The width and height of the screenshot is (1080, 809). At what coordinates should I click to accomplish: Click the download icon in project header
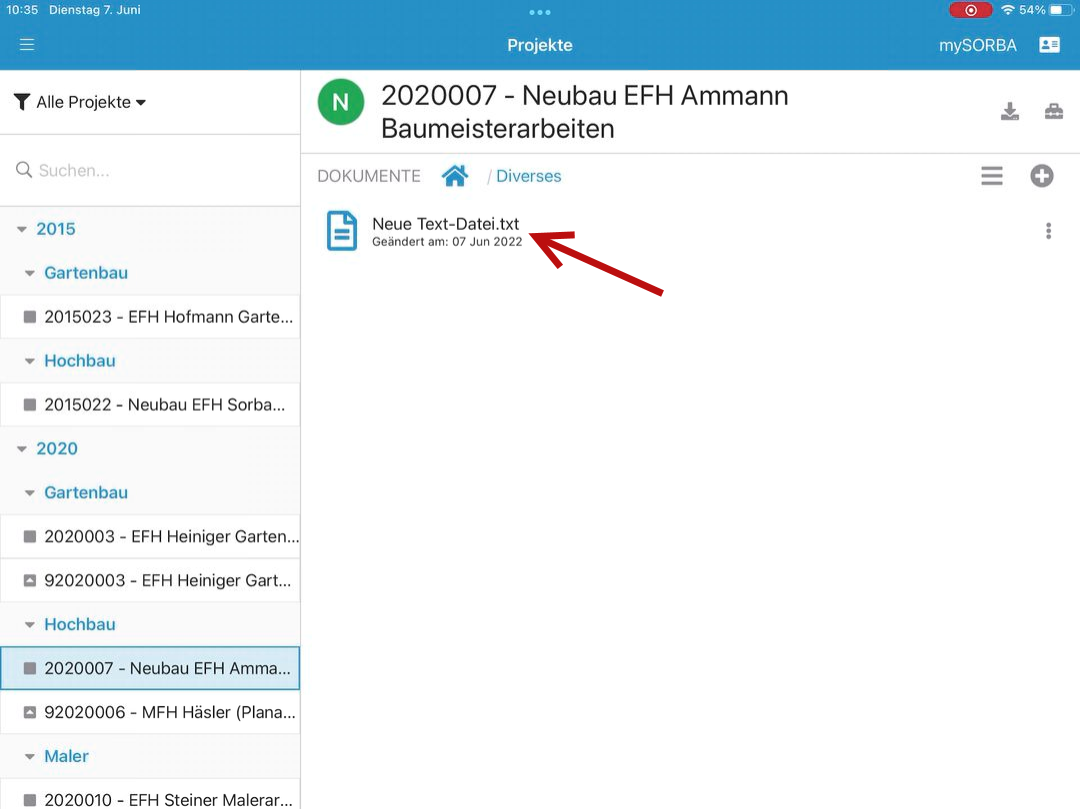point(1010,111)
